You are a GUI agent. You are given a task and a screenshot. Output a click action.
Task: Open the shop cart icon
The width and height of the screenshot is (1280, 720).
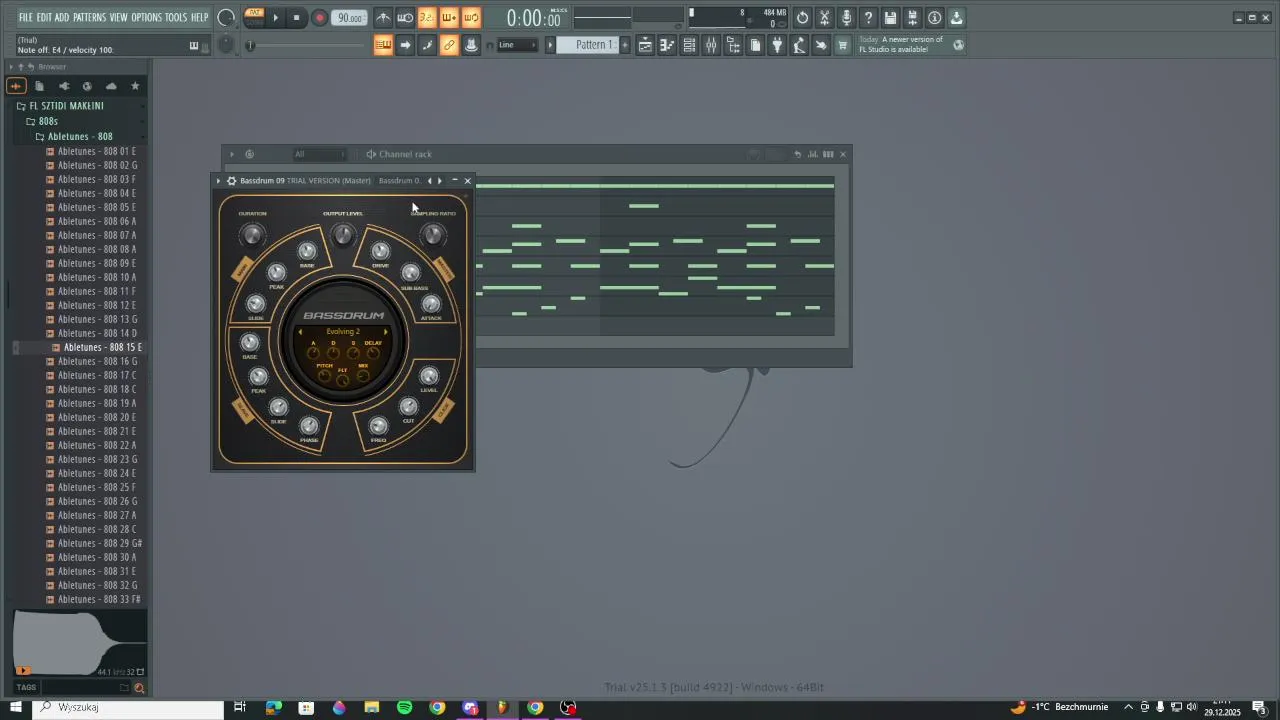843,45
